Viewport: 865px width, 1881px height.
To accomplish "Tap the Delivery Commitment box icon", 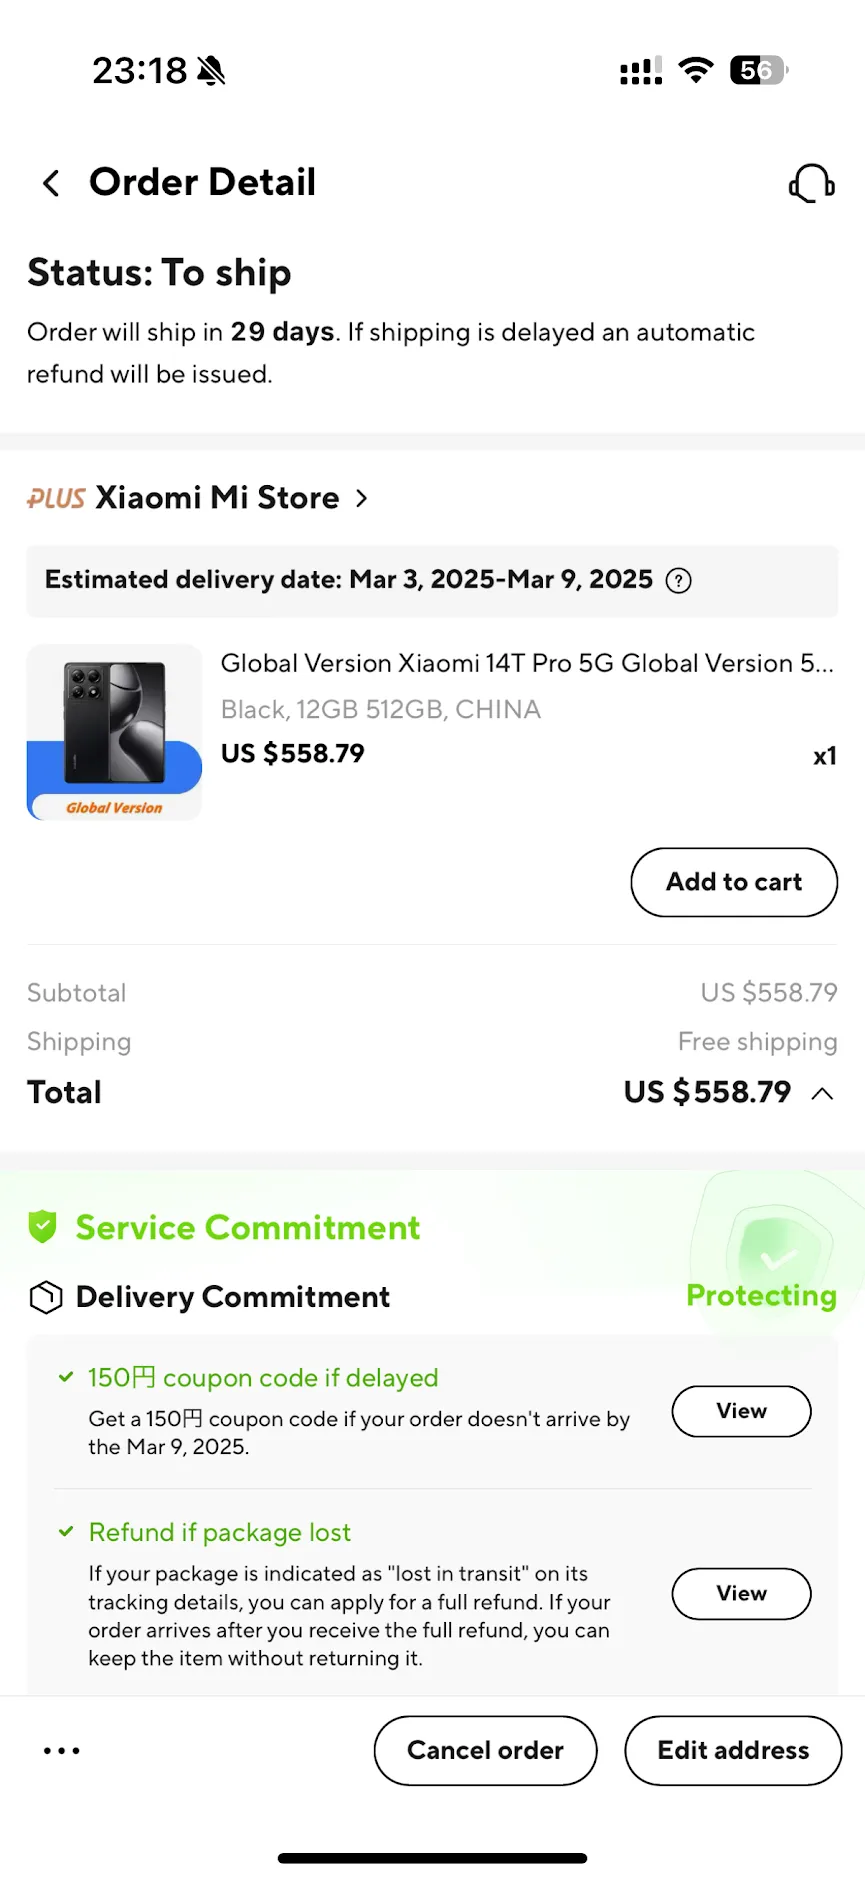I will click(x=46, y=1297).
